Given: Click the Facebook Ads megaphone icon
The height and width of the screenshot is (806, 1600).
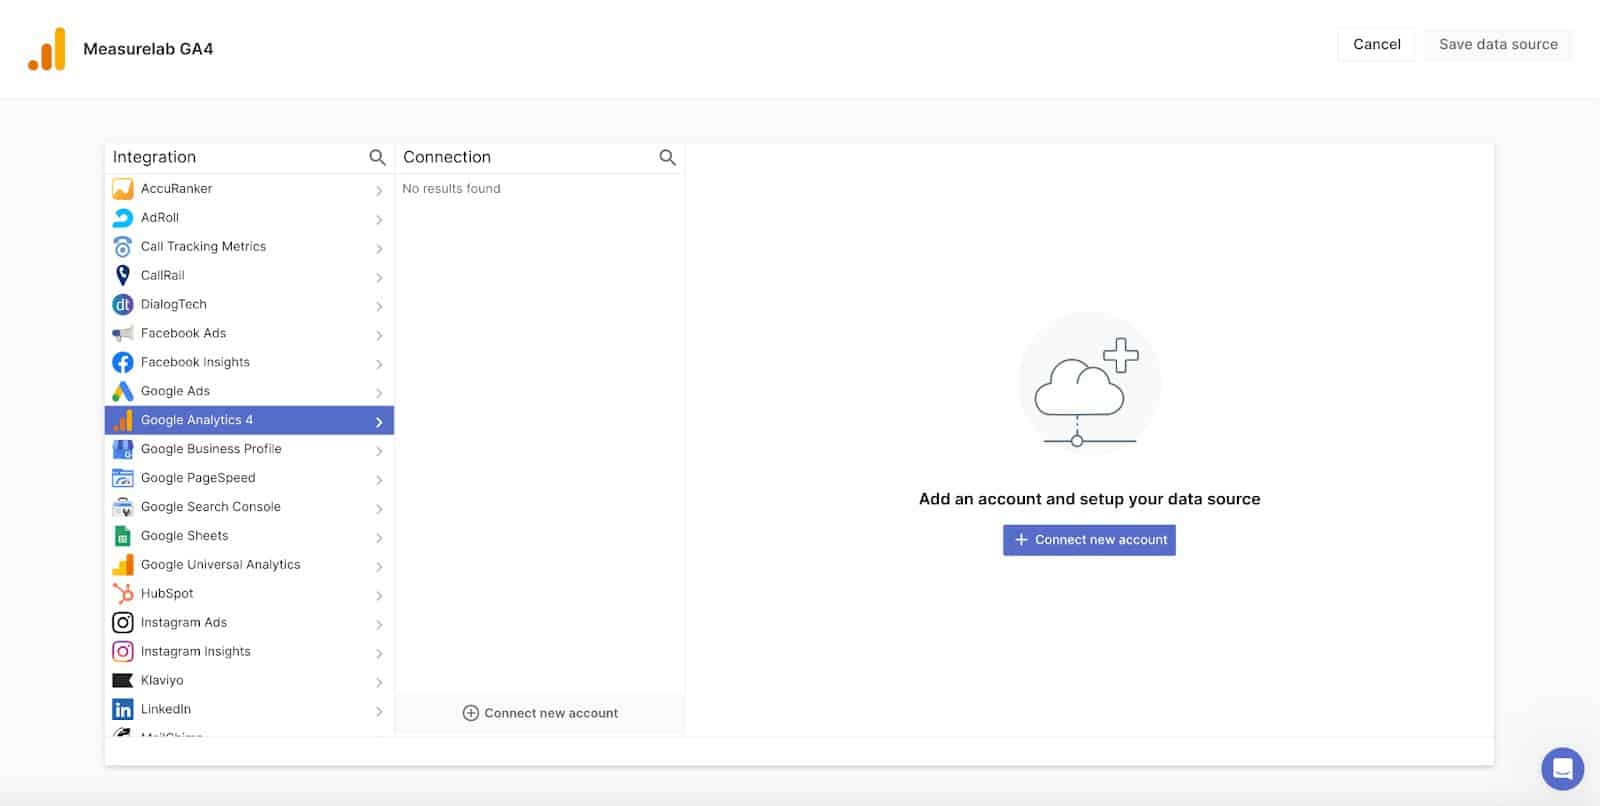Looking at the screenshot, I should coord(123,334).
